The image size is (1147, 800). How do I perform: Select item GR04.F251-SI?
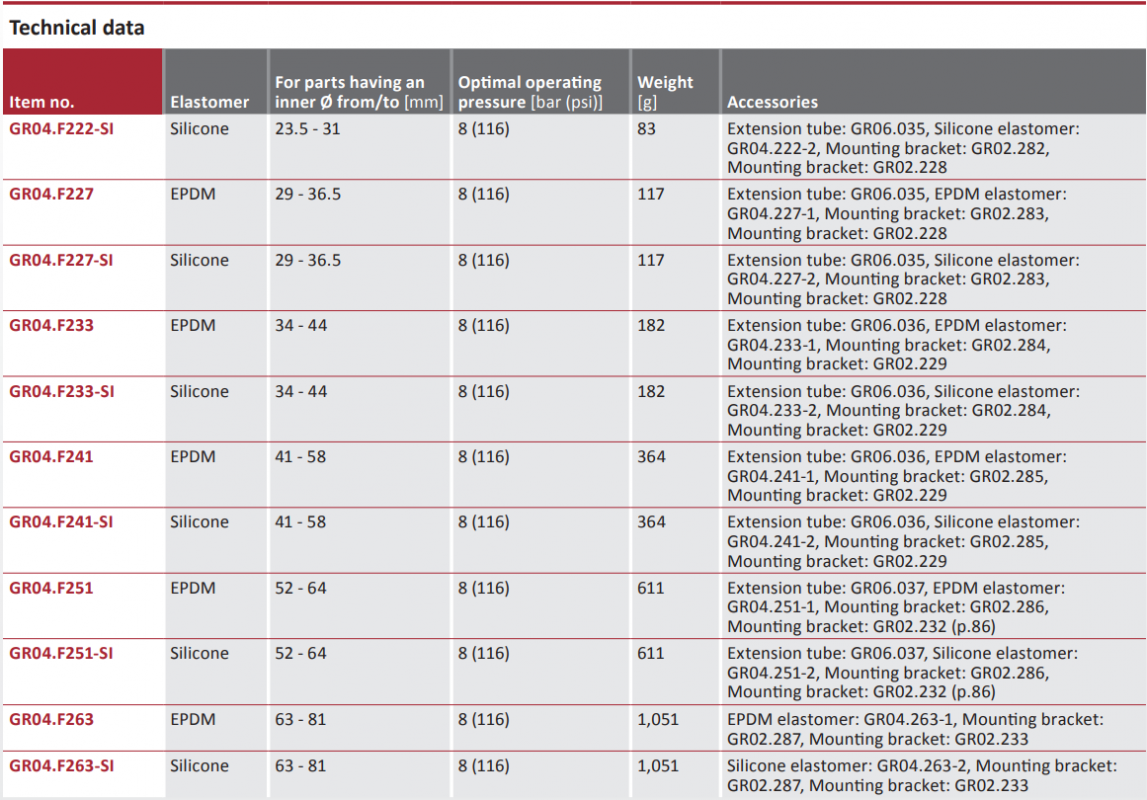pos(61,653)
